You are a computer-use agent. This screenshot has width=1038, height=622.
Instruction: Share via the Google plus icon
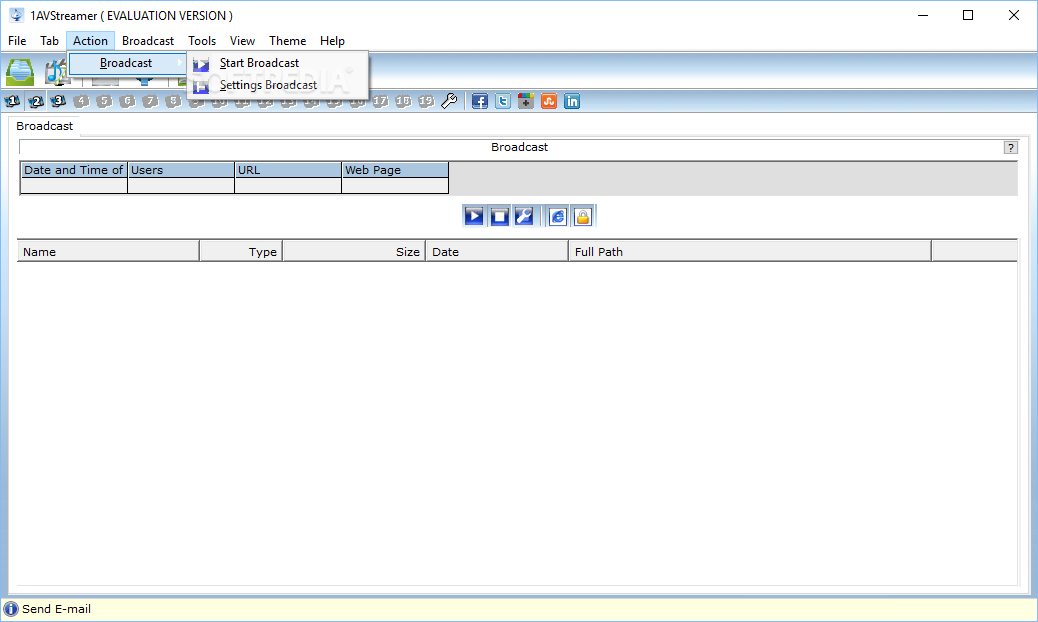(526, 101)
